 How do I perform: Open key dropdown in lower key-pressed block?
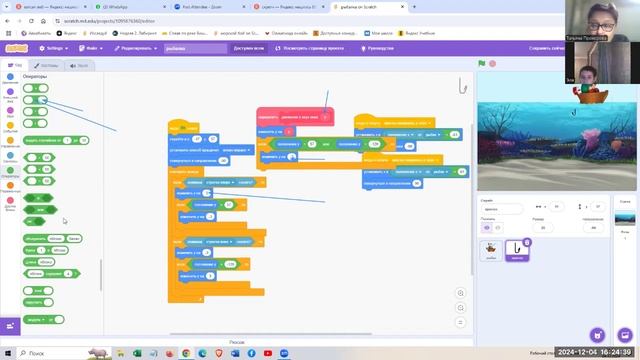(220, 242)
